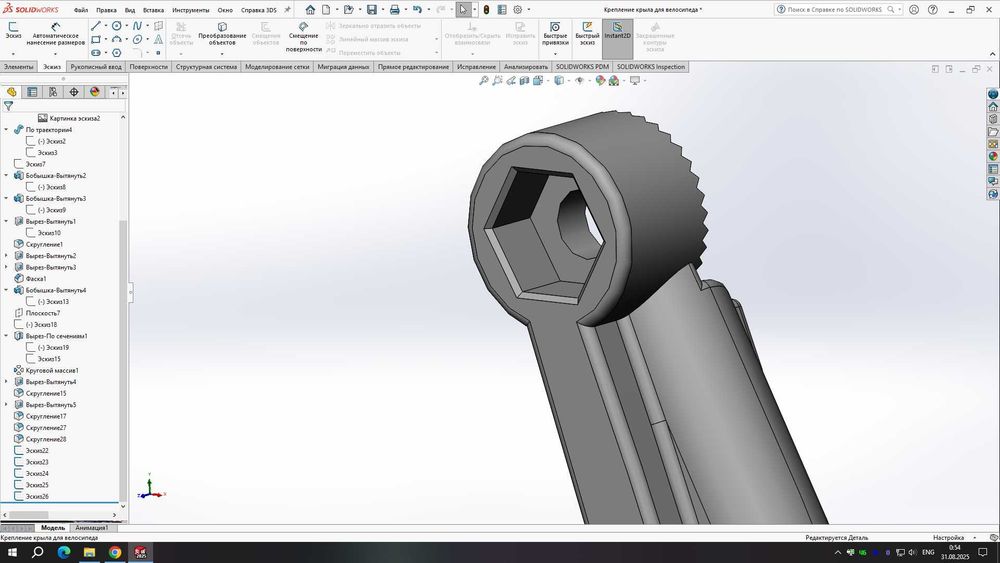This screenshot has width=1000, height=563.
Task: Click the Save icon in quick toolbar
Action: [x=372, y=10]
